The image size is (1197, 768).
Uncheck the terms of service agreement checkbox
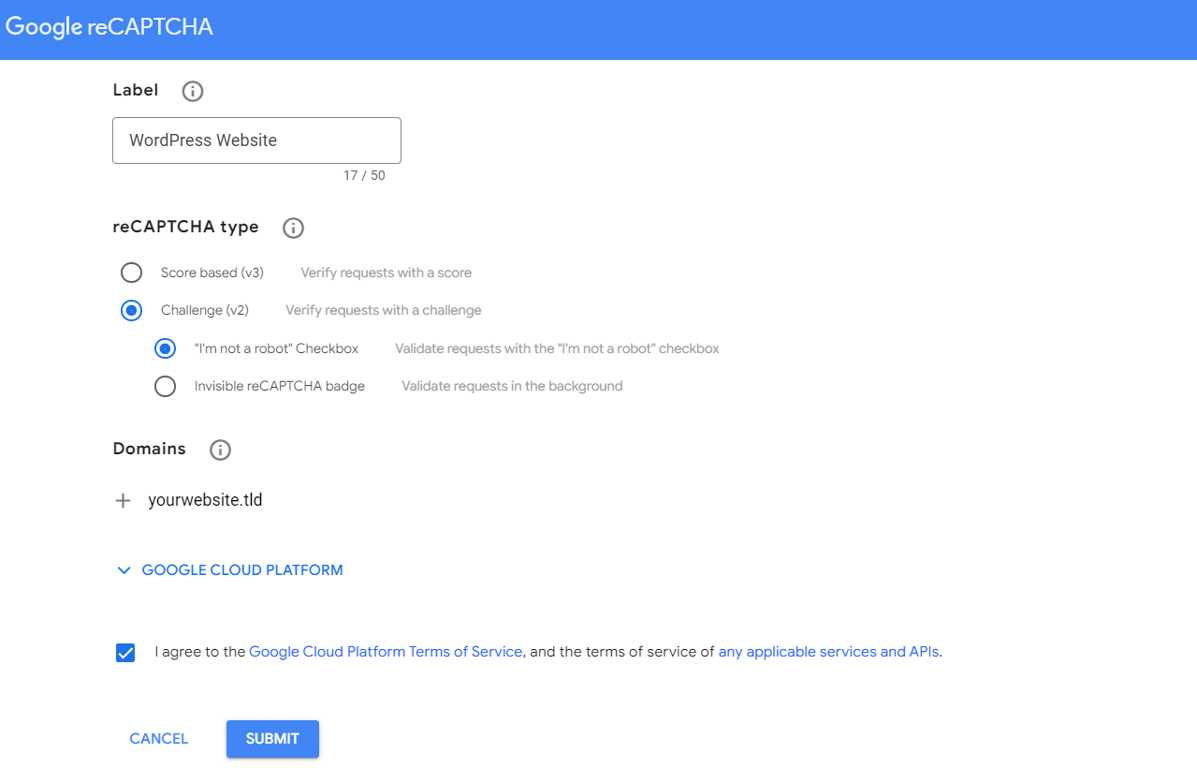pyautogui.click(x=125, y=651)
